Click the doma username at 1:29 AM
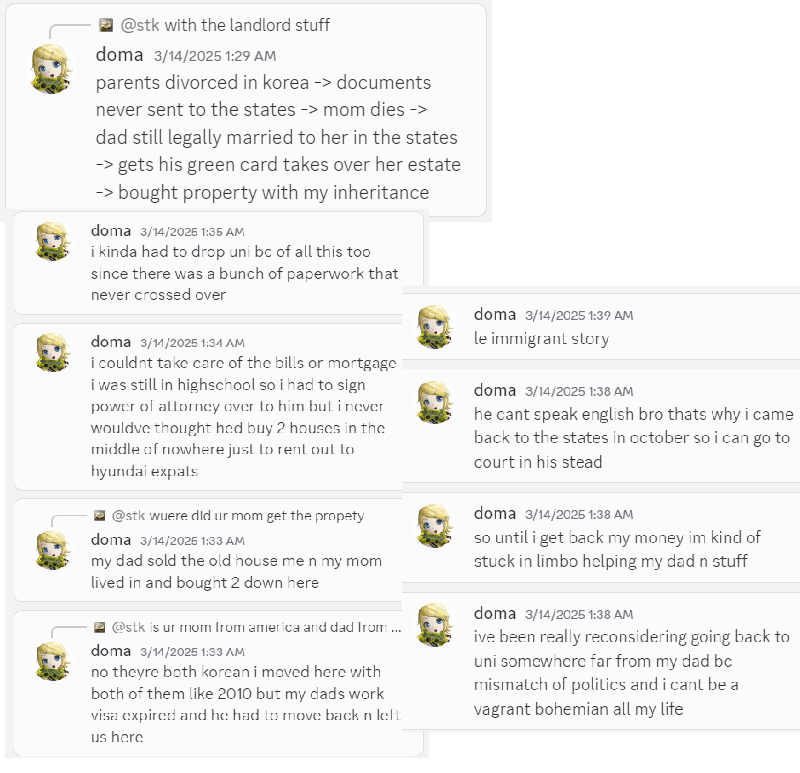The width and height of the screenshot is (800, 773). 119,55
